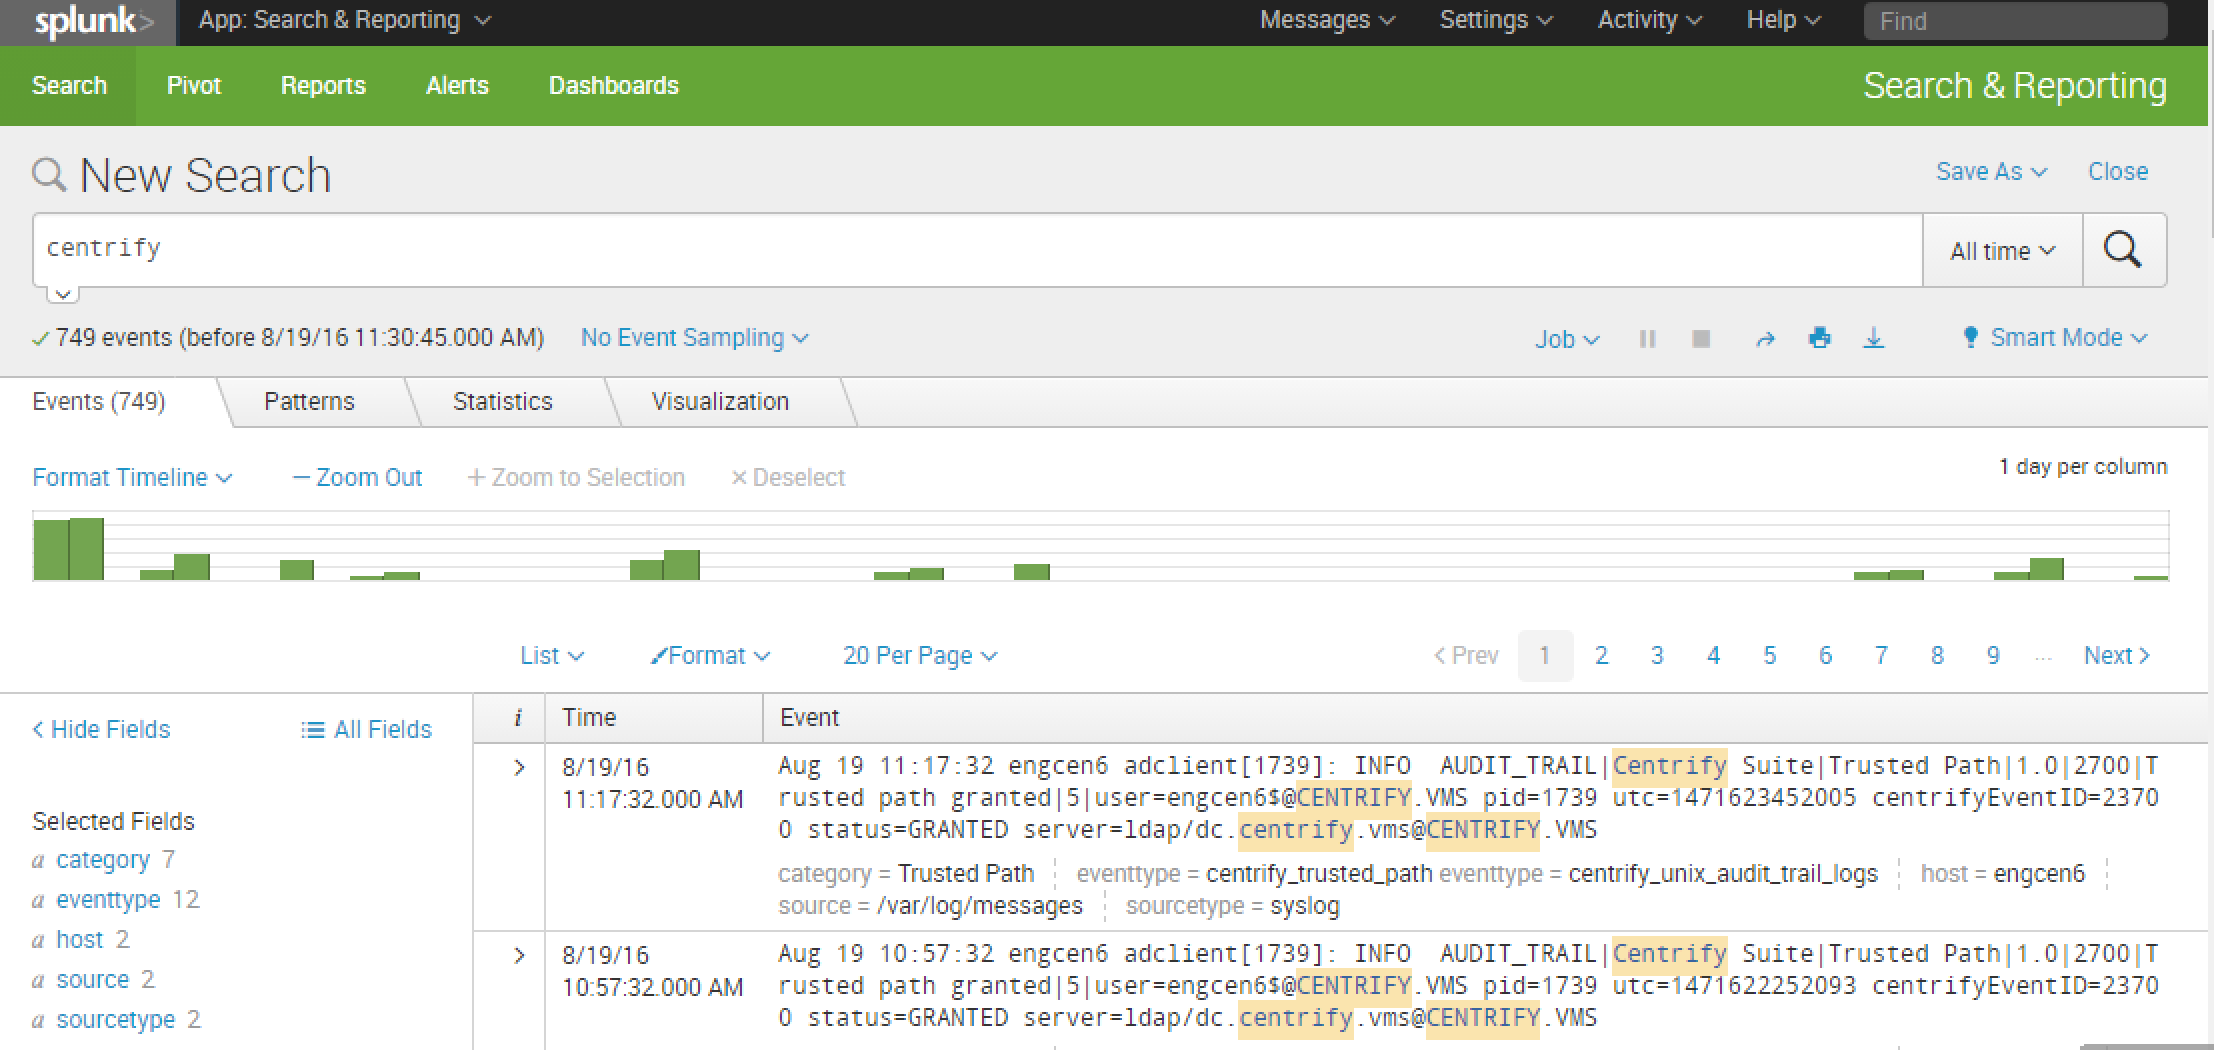Viewport: 2214px width, 1050px height.
Task: Pause the search job
Action: pyautogui.click(x=1647, y=339)
